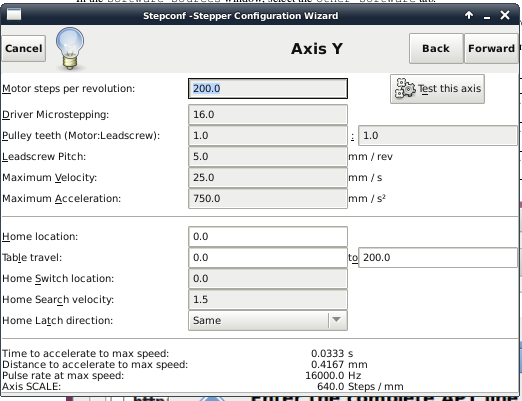Focus the Home Switch location field
Screen dimensions: 522x401
tap(268, 279)
